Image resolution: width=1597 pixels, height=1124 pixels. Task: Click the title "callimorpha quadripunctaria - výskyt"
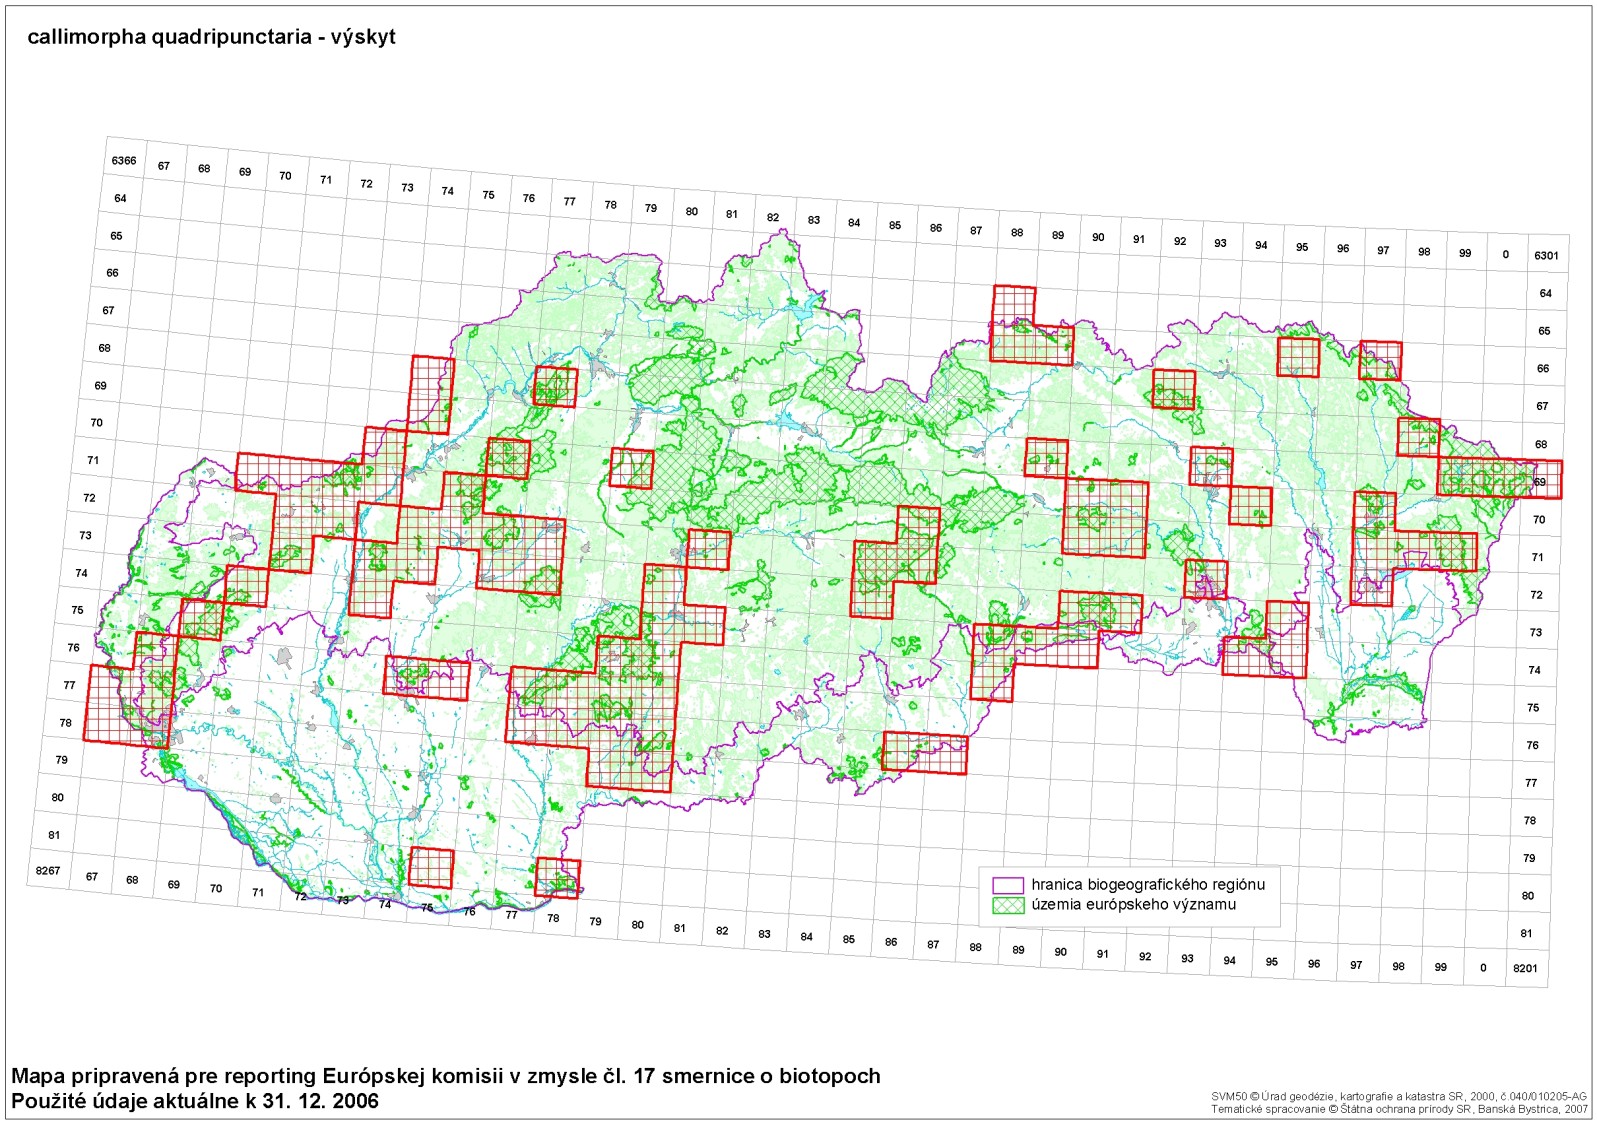click(x=211, y=37)
